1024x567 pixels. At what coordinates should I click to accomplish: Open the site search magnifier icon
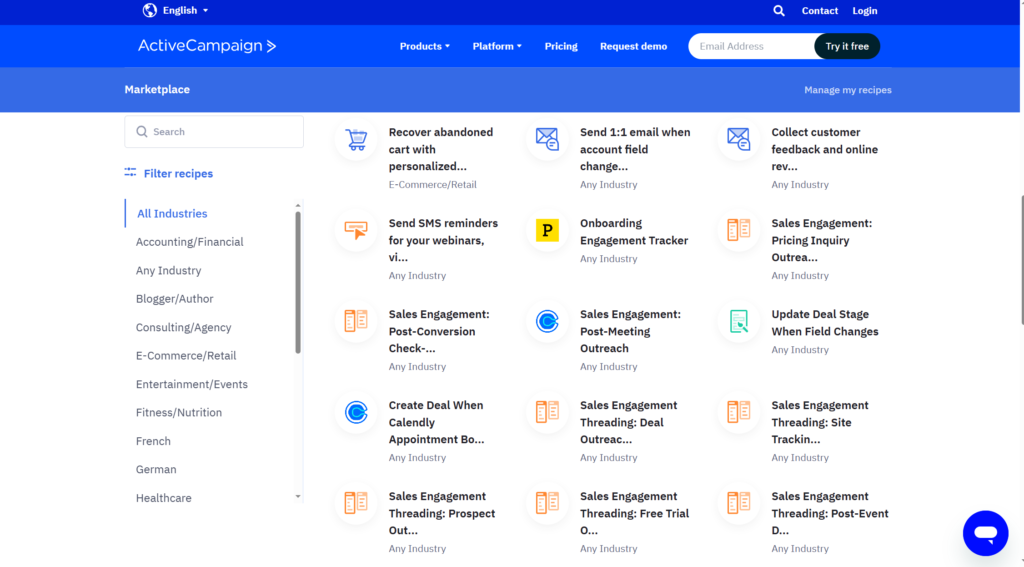(778, 10)
